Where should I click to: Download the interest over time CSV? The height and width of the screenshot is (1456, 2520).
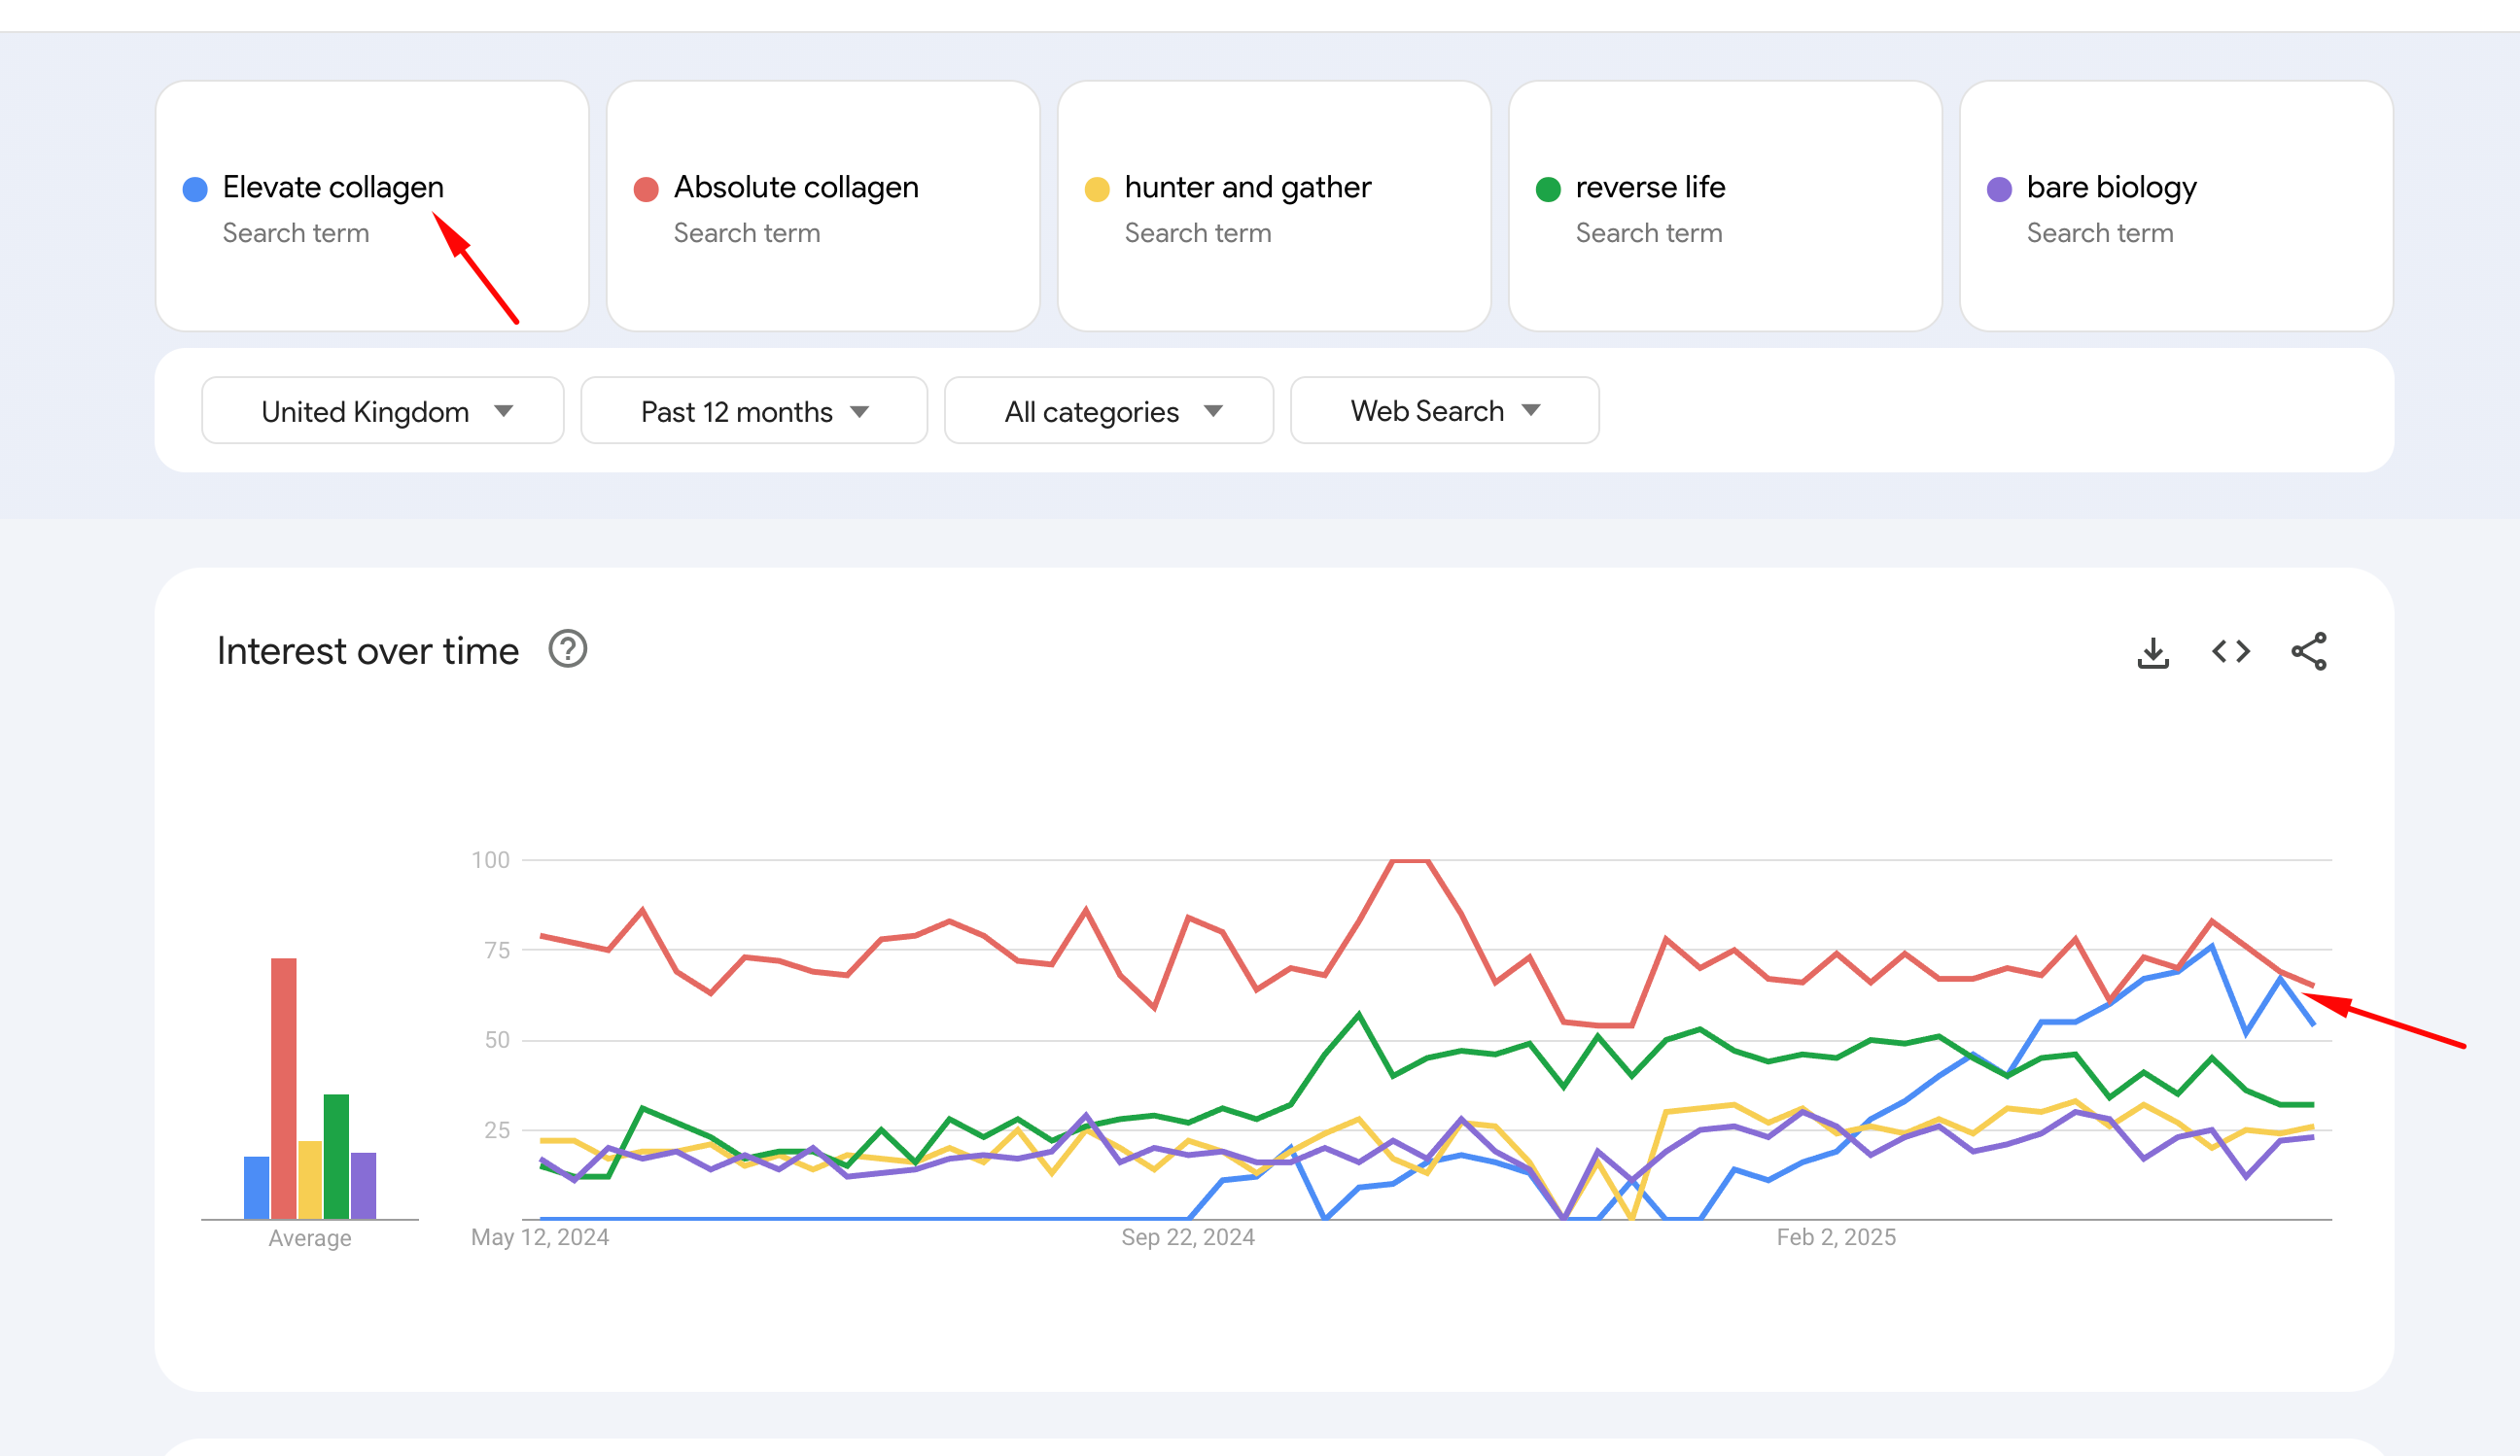pos(2153,652)
